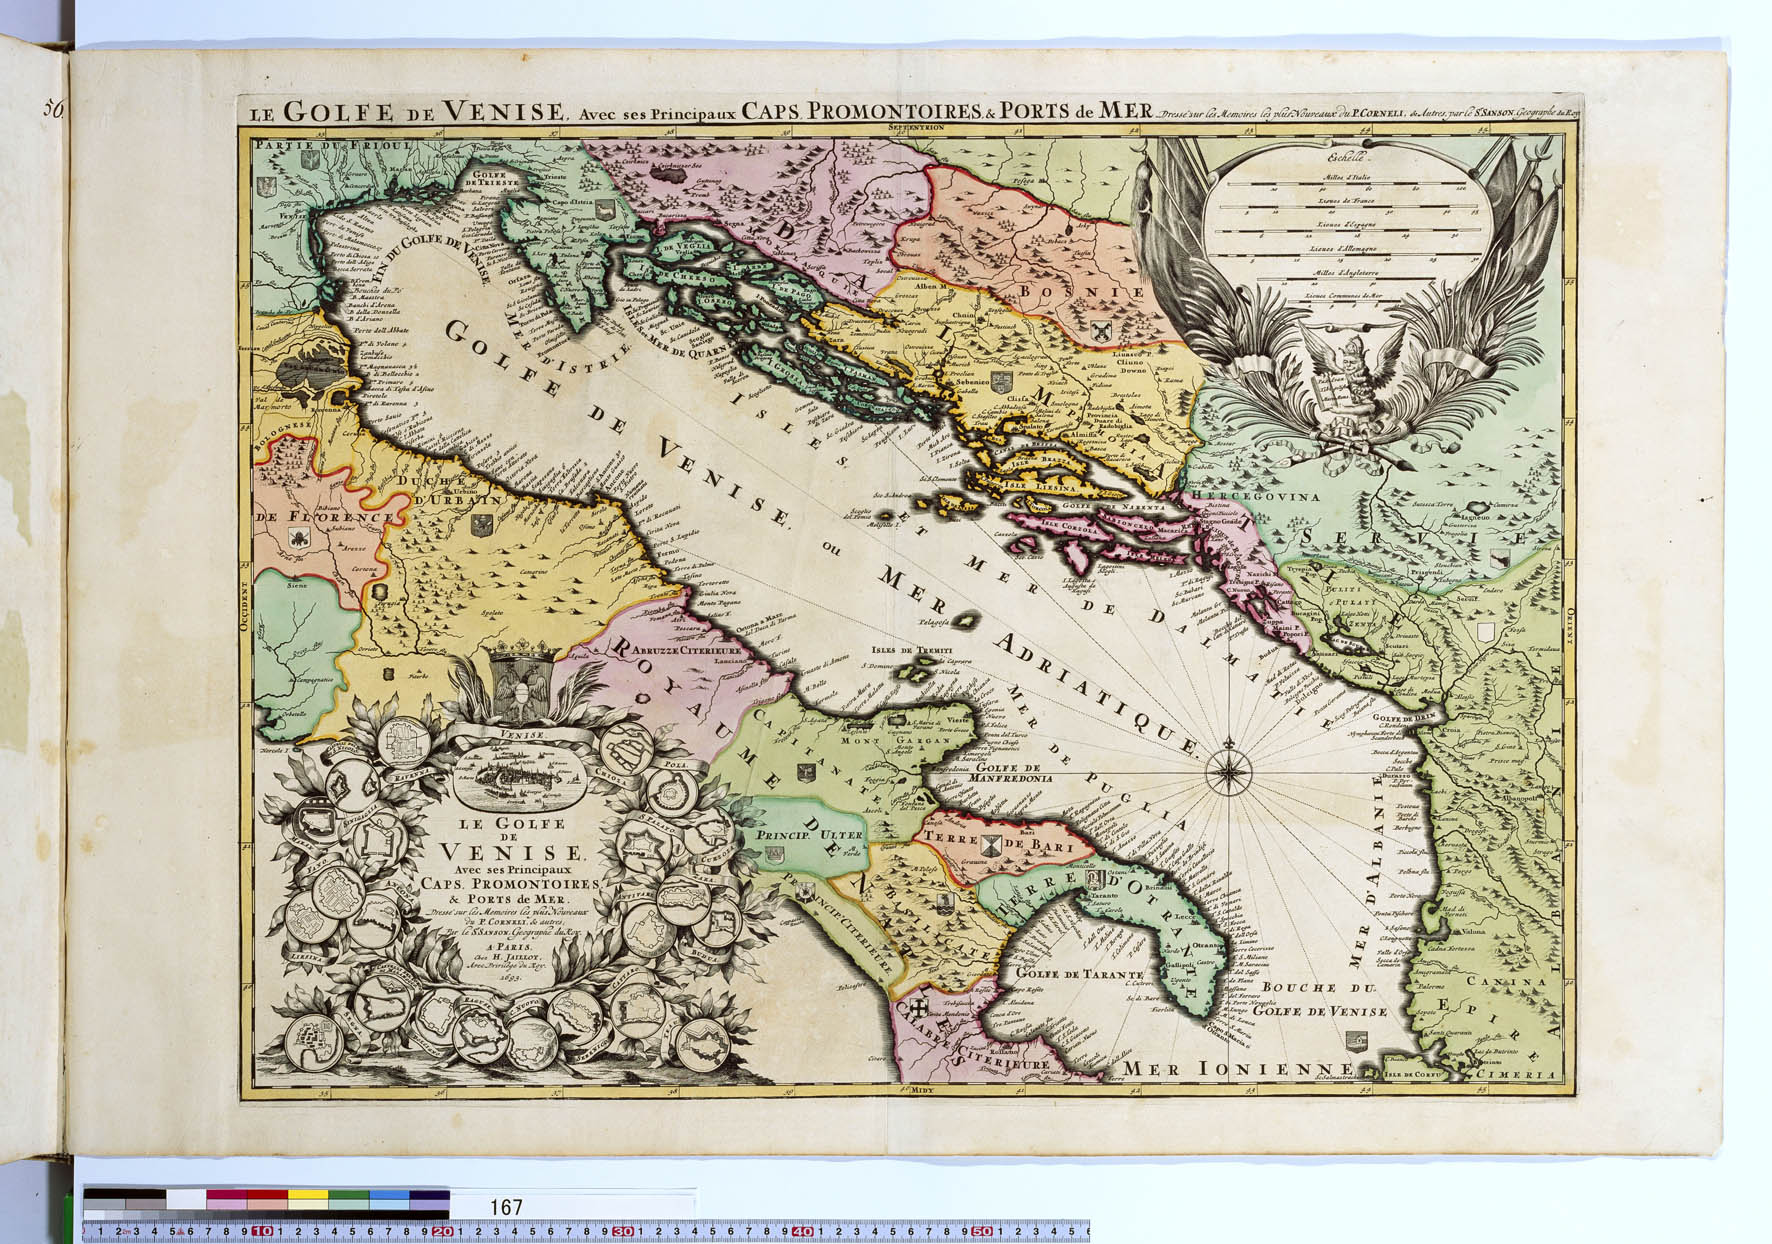Click the red 30 mark on the ruler
This screenshot has height=1244, width=1772.
623,1231
